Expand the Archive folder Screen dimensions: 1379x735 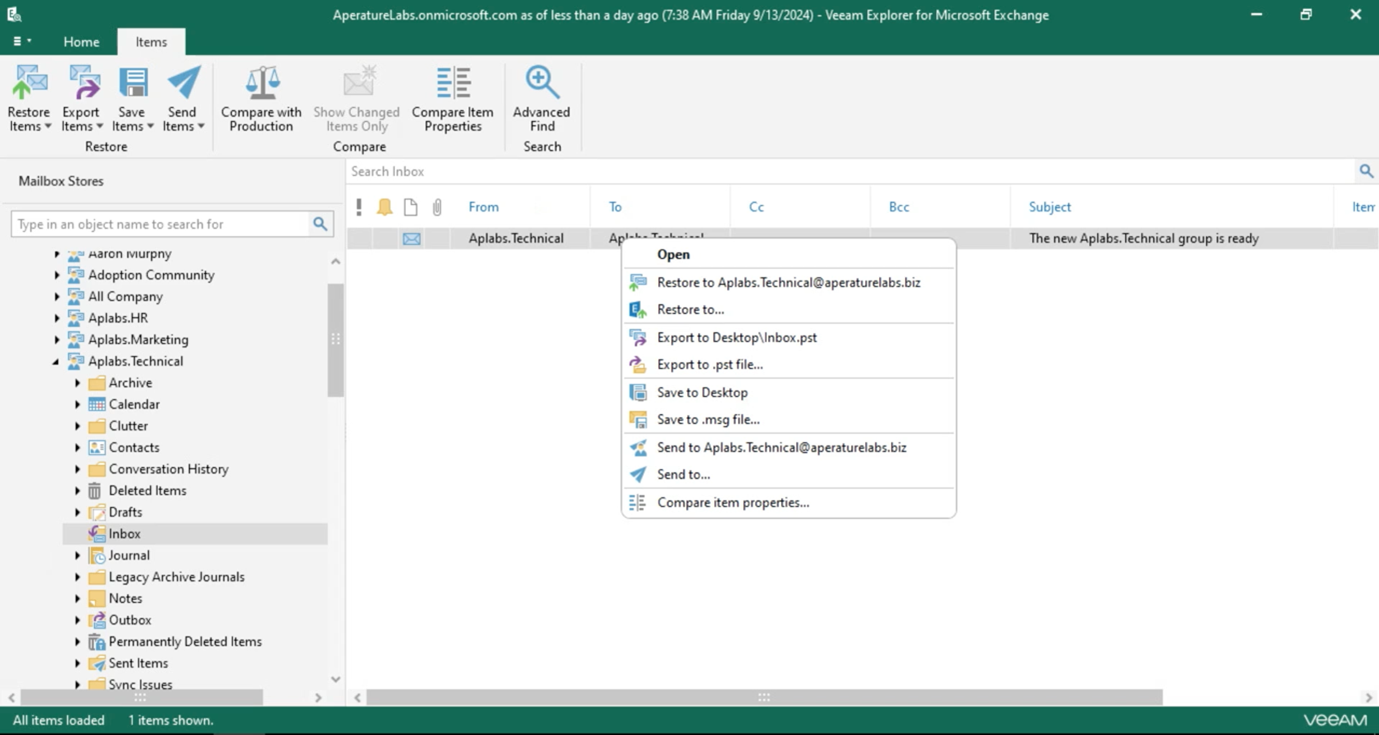[x=78, y=383]
